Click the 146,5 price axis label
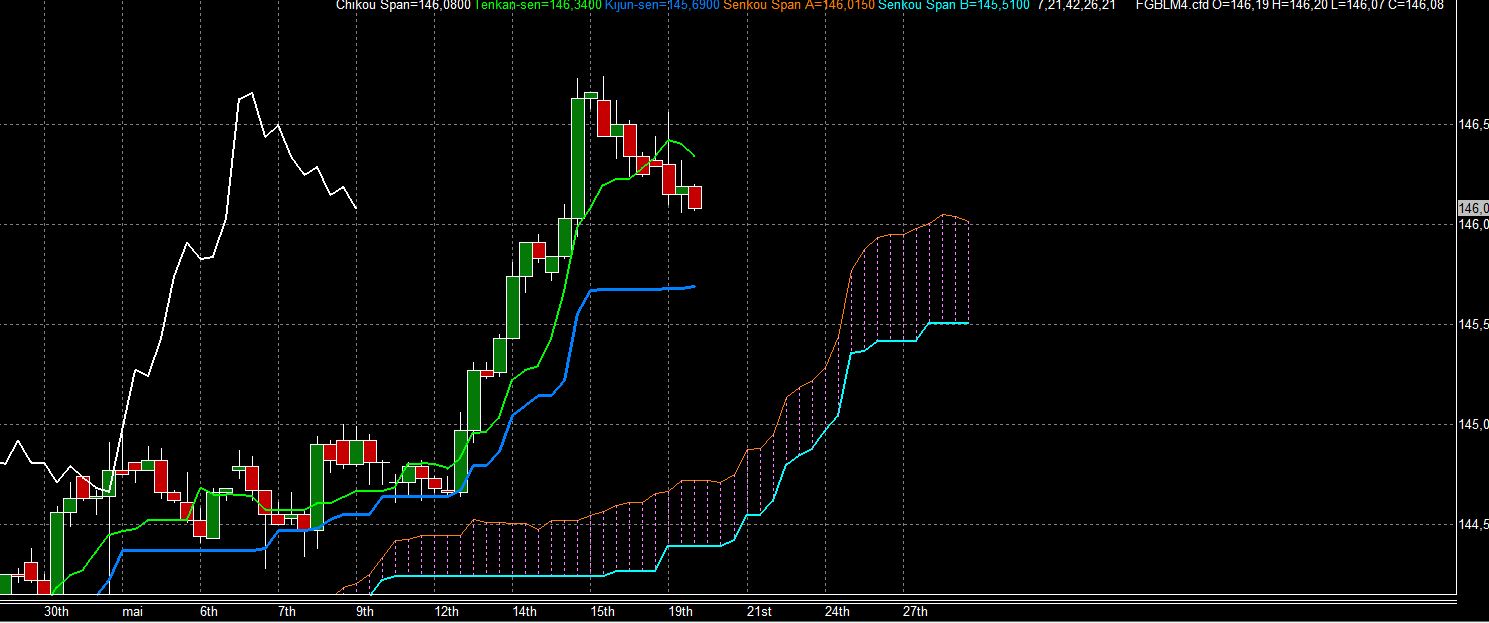 [1474, 125]
